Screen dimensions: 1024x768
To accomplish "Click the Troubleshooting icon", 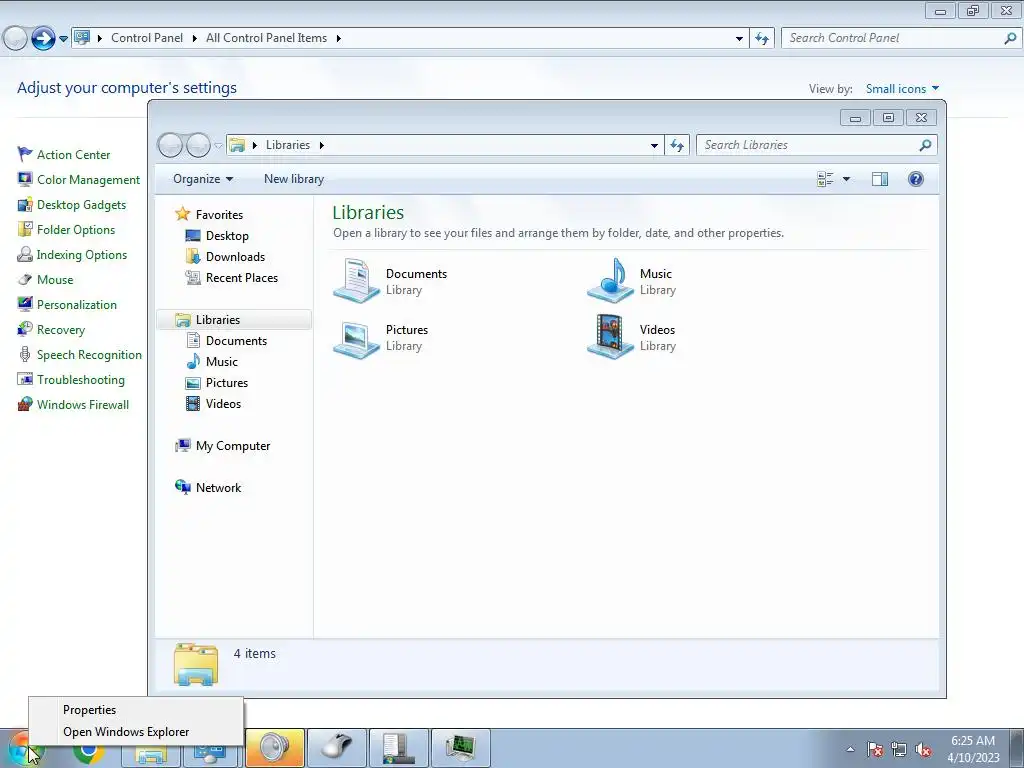I will coord(25,379).
